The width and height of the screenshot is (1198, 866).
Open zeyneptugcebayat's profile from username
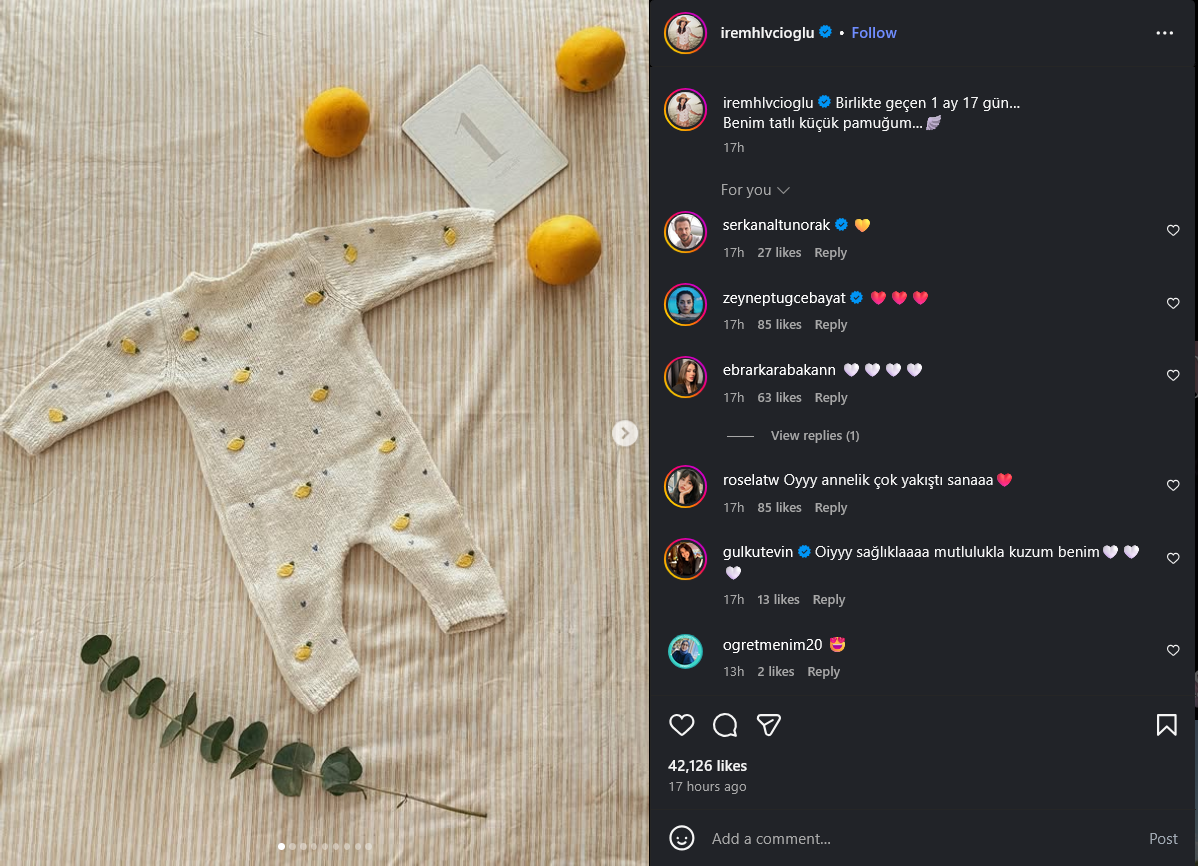click(783, 298)
